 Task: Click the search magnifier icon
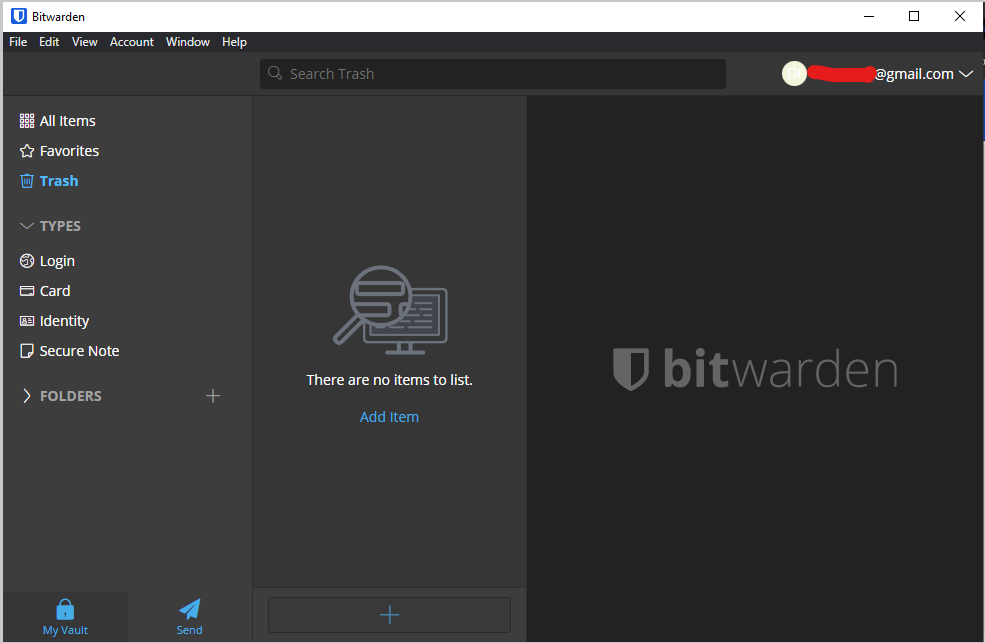point(275,73)
